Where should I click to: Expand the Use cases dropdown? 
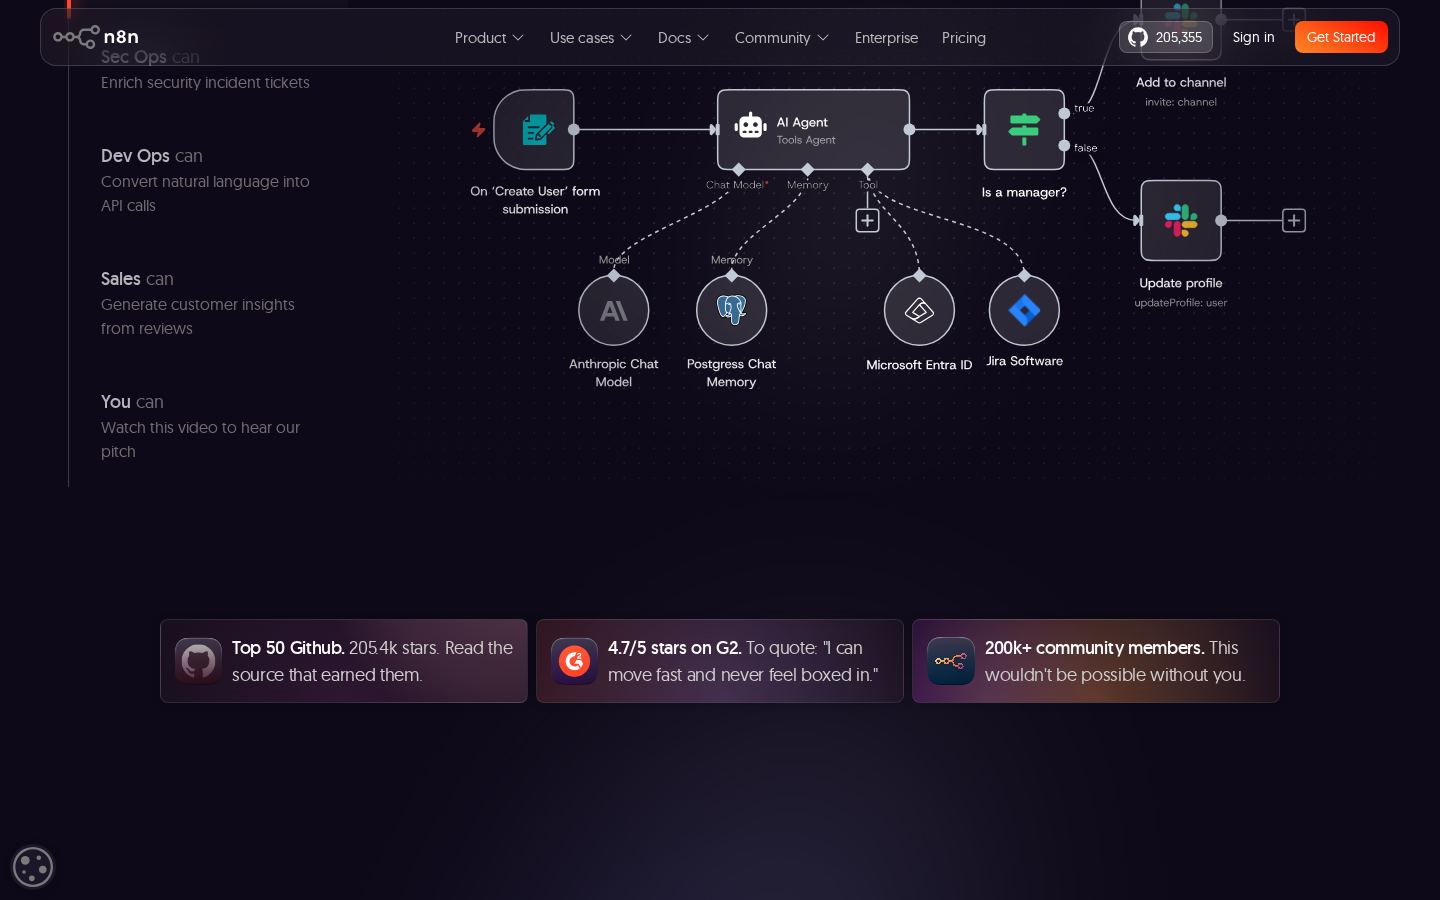(590, 37)
